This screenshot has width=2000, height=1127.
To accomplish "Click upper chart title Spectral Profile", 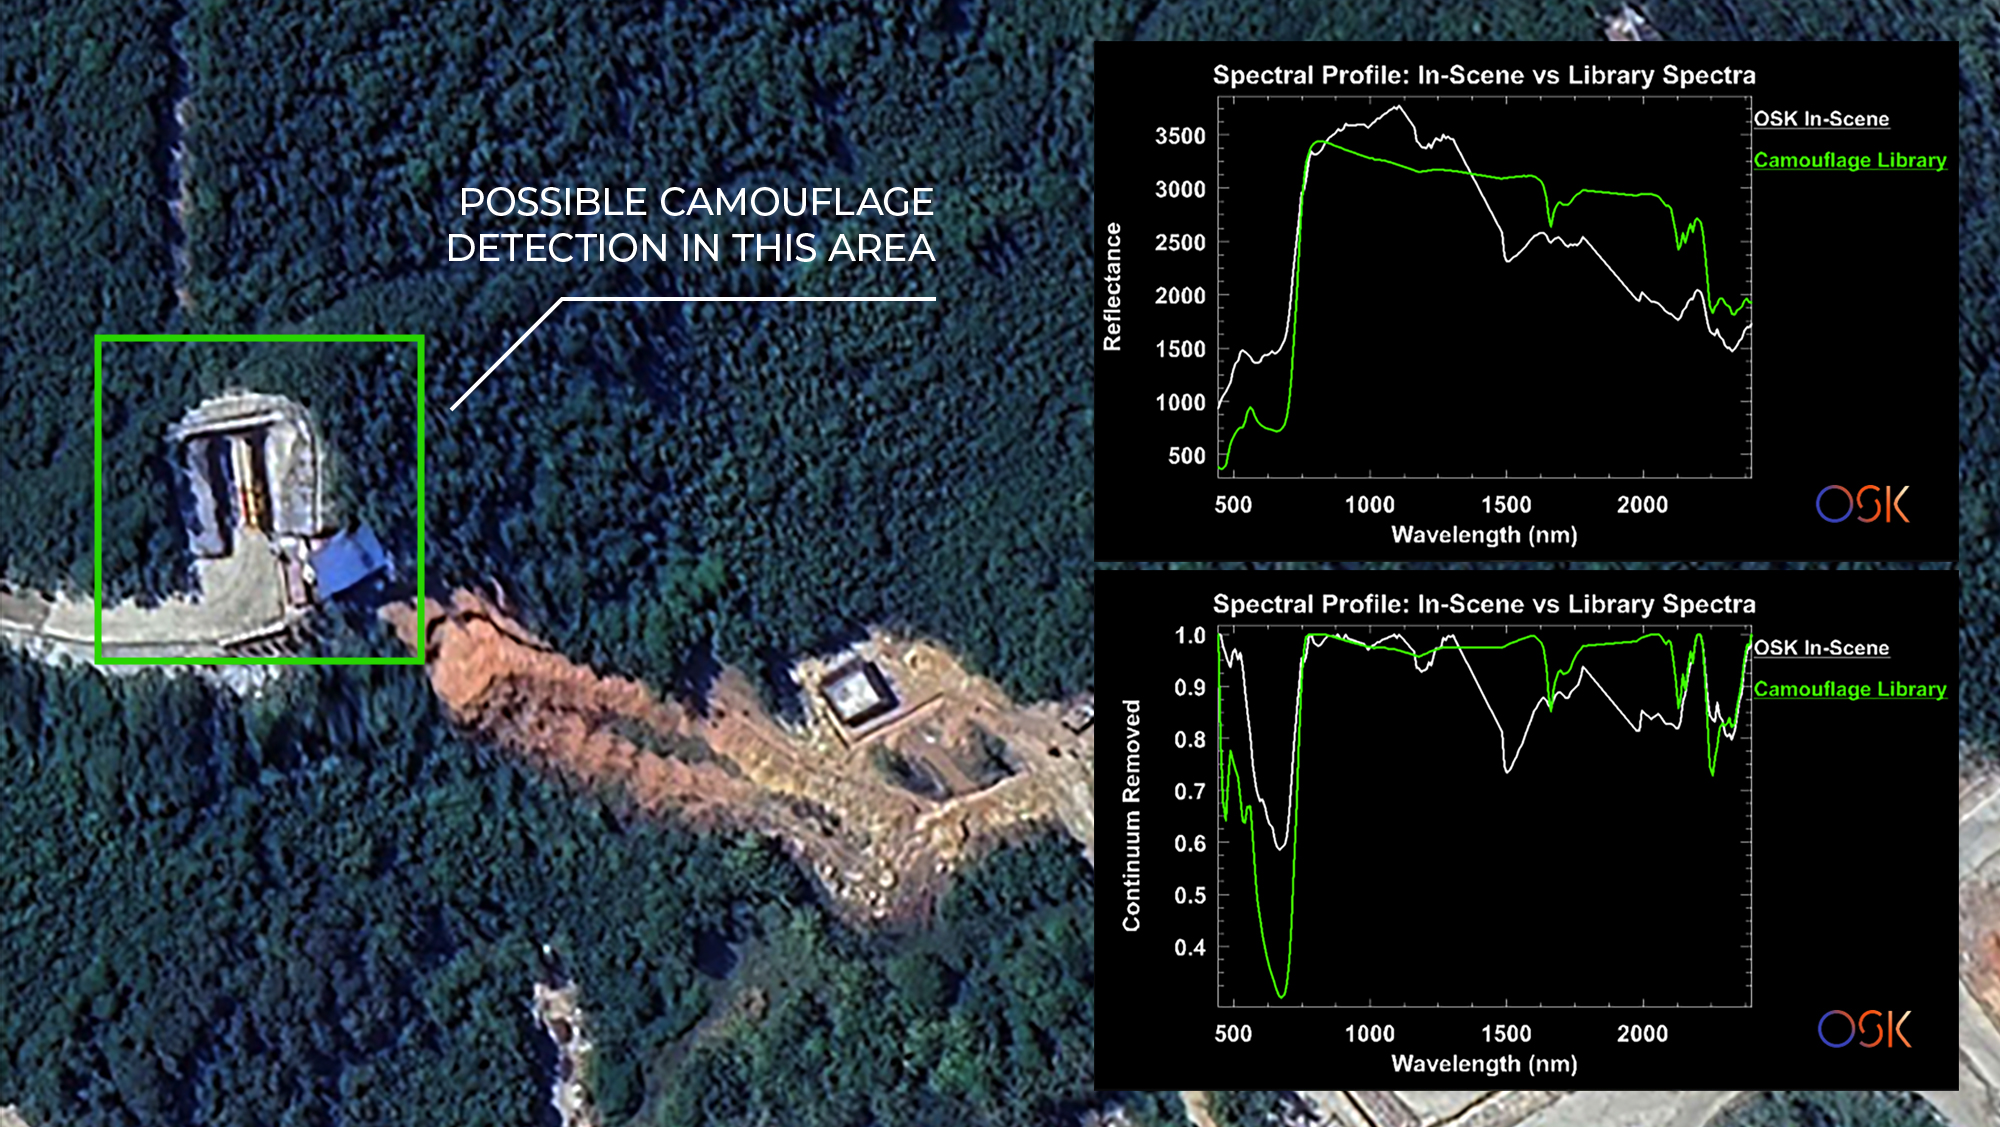I will [1483, 75].
